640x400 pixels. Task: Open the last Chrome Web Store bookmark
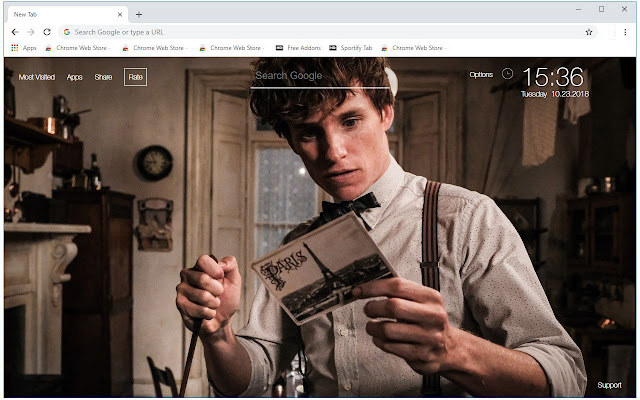pyautogui.click(x=414, y=48)
